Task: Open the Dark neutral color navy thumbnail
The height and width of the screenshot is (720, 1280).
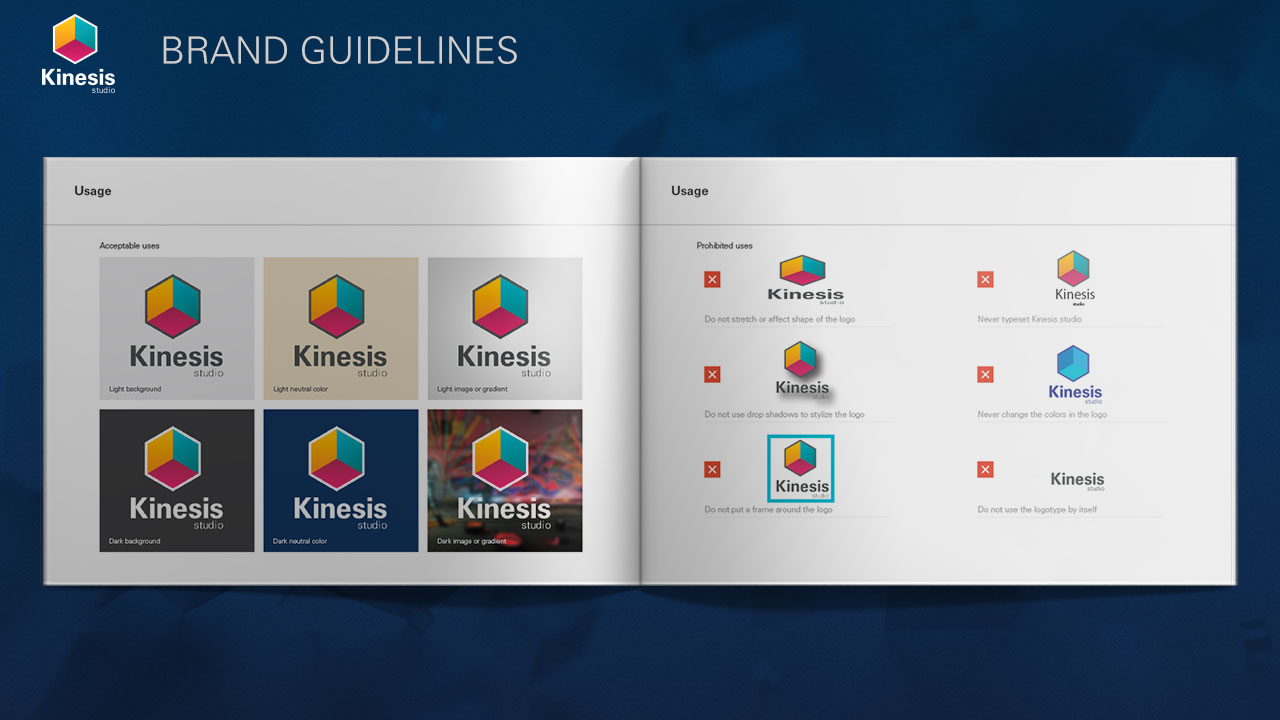Action: (x=341, y=480)
